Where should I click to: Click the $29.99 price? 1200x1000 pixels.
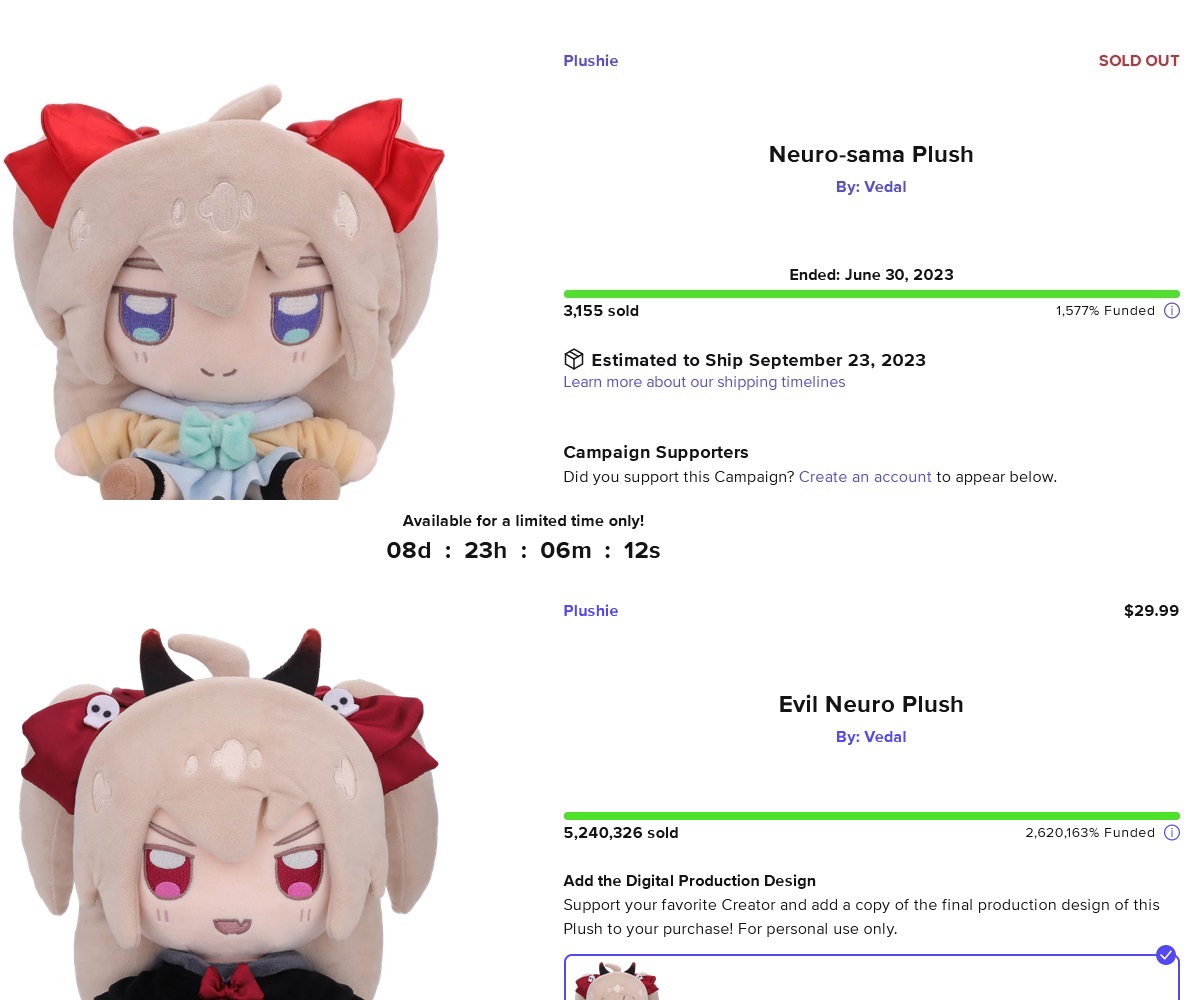(x=1151, y=611)
